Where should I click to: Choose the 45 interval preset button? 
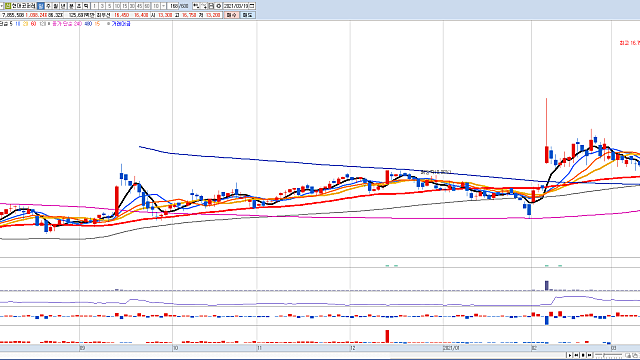tap(139, 6)
